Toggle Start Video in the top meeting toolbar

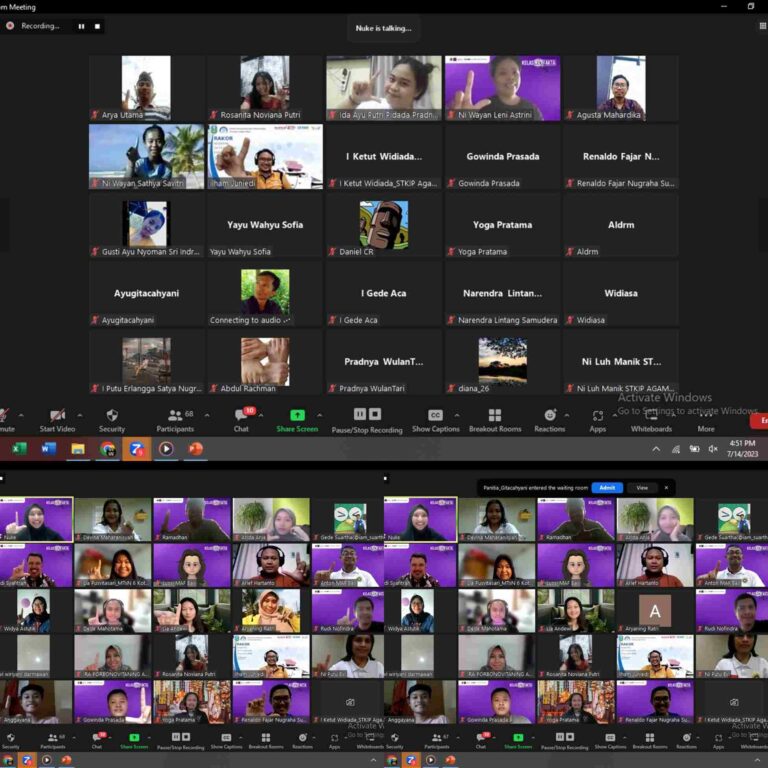(x=57, y=420)
